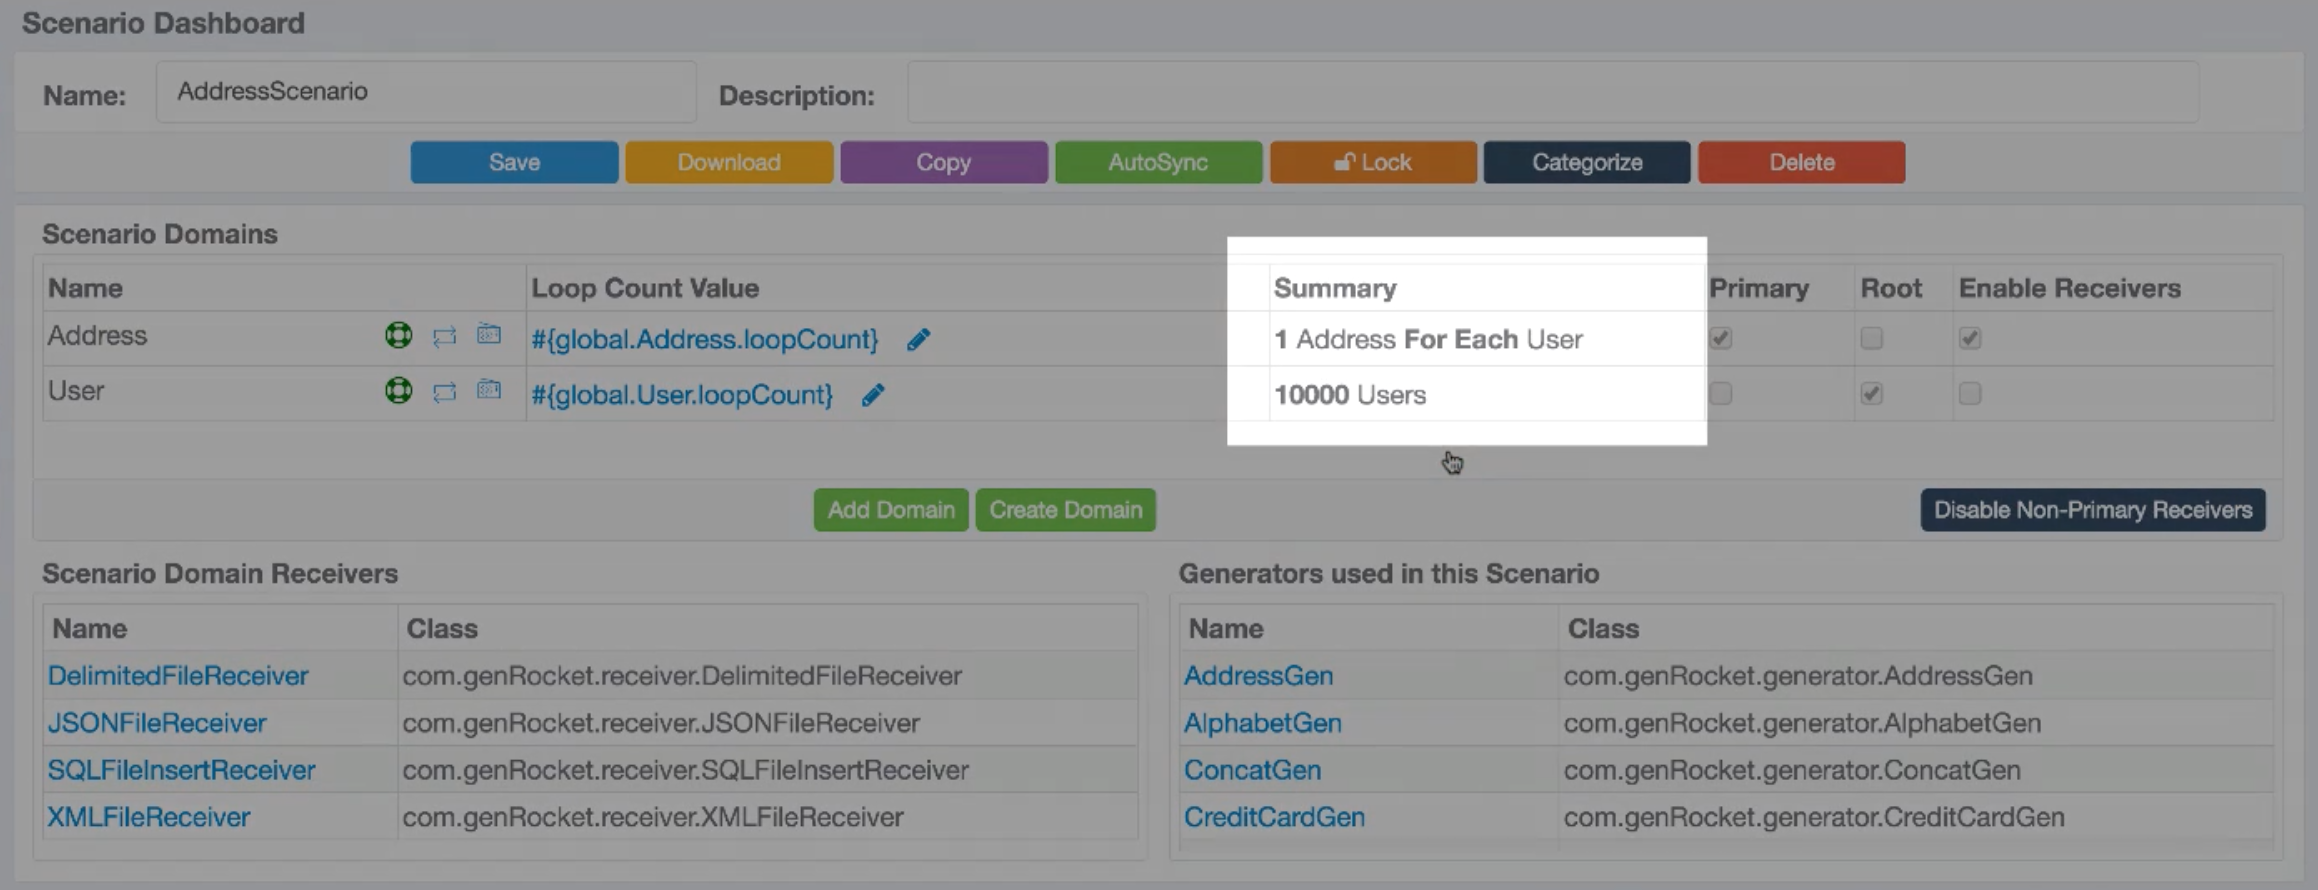
Task: Toggle Primary checkbox for User domain
Action: pos(1720,393)
